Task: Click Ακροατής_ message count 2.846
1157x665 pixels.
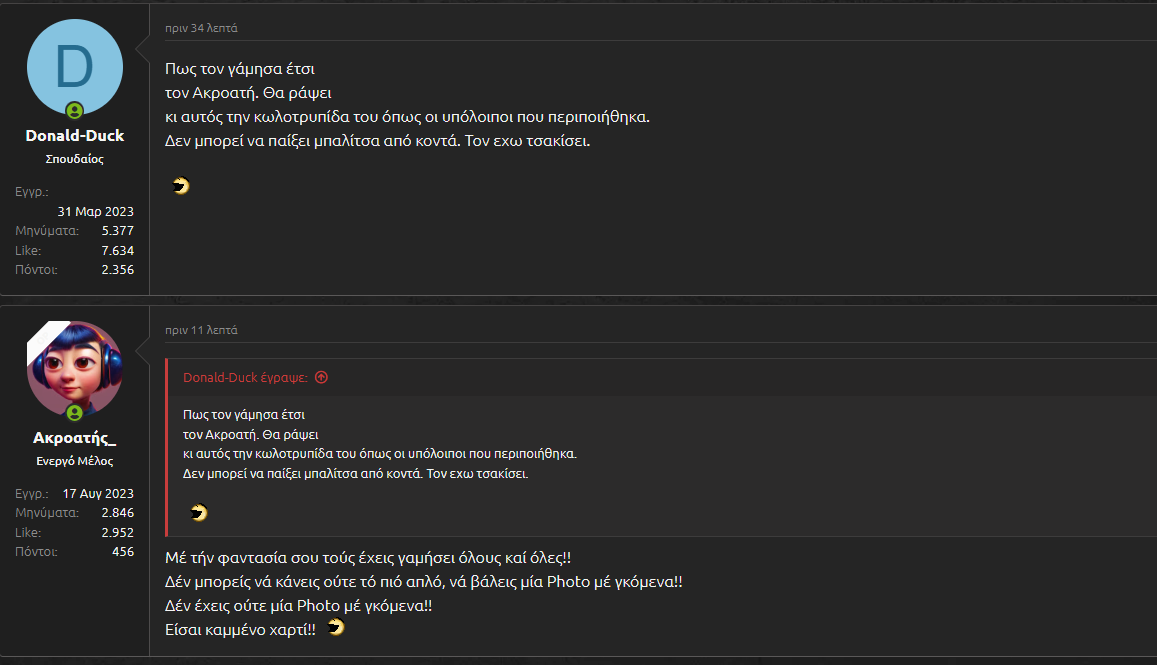Action: coord(117,513)
